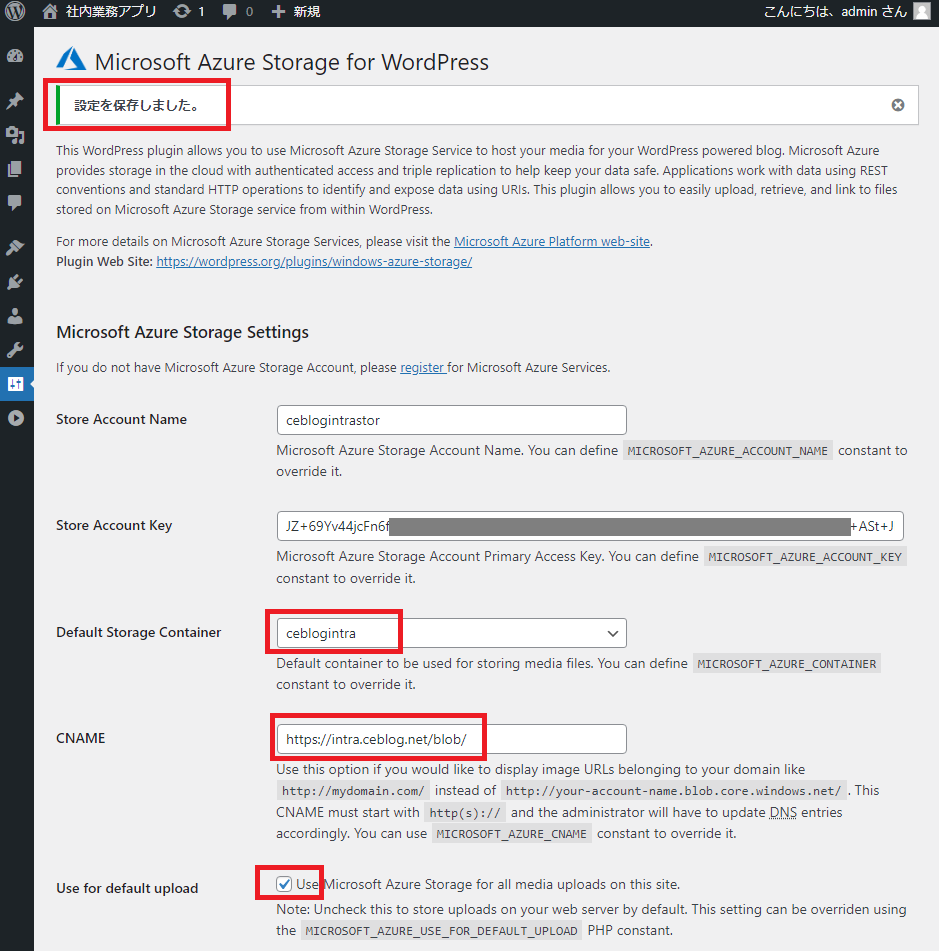This screenshot has width=939, height=951.
Task: Focus the Store Account Name field
Action: (x=451, y=420)
